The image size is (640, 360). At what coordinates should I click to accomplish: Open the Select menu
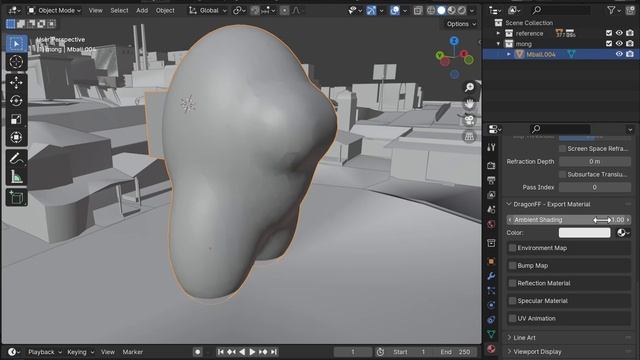tap(119, 10)
